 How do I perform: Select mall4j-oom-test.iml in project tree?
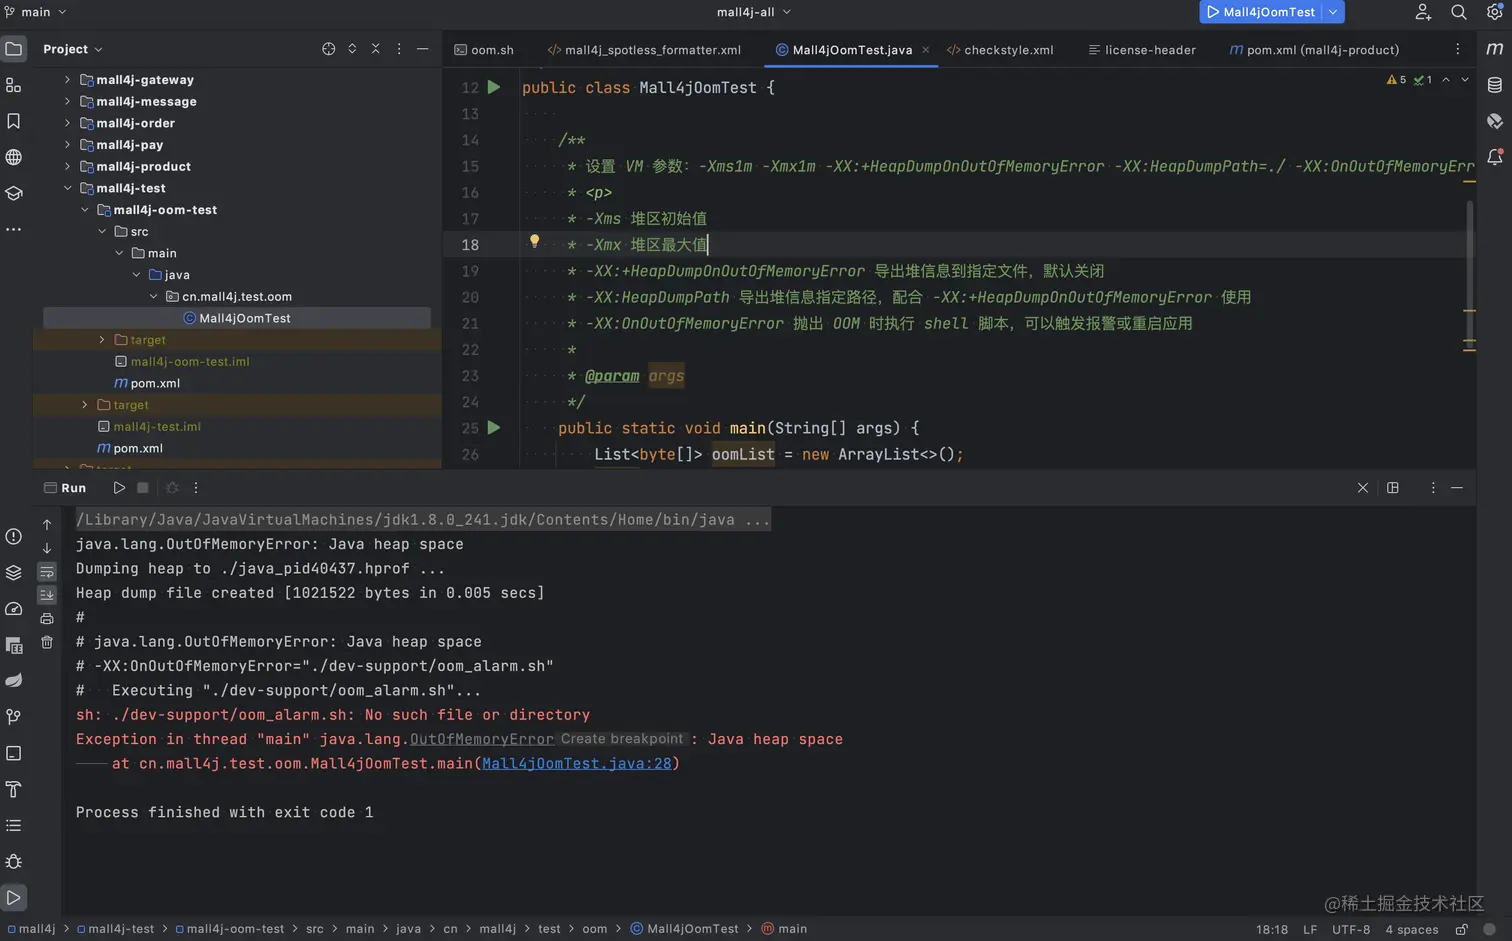tap(190, 361)
